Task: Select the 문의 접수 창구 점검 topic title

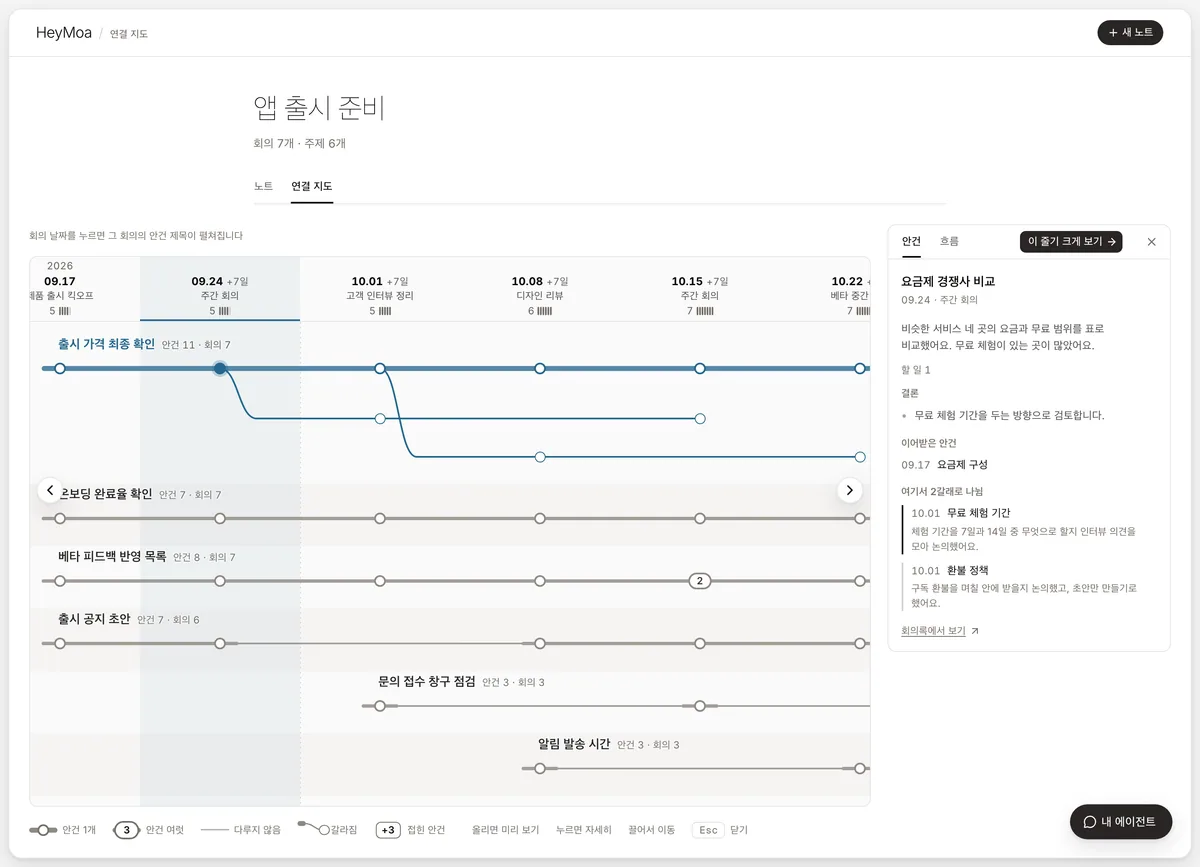Action: pyautogui.click(x=427, y=681)
